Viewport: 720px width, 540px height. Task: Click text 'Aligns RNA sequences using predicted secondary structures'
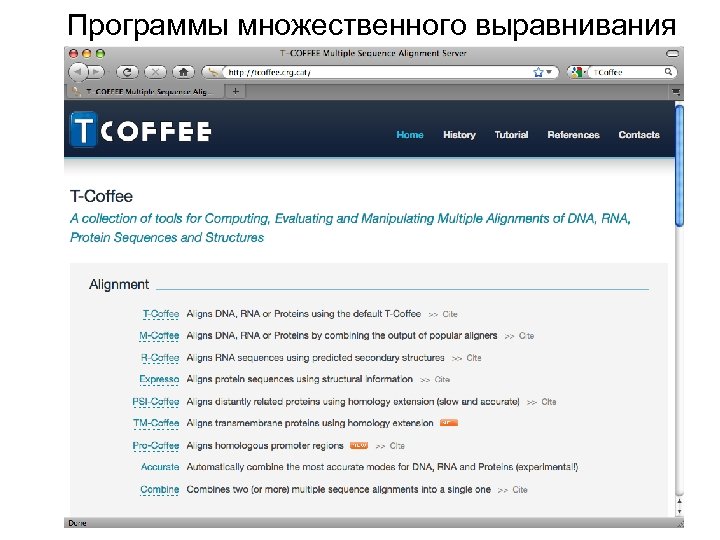(x=315, y=358)
